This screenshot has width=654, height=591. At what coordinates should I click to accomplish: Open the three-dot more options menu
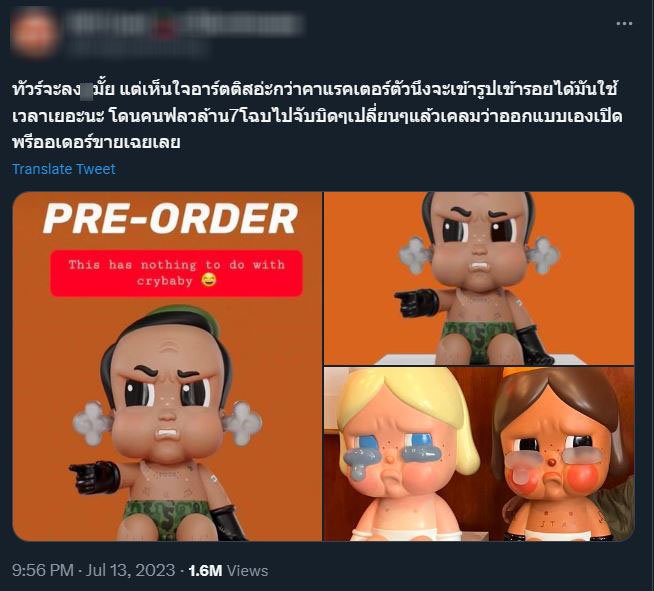624,24
